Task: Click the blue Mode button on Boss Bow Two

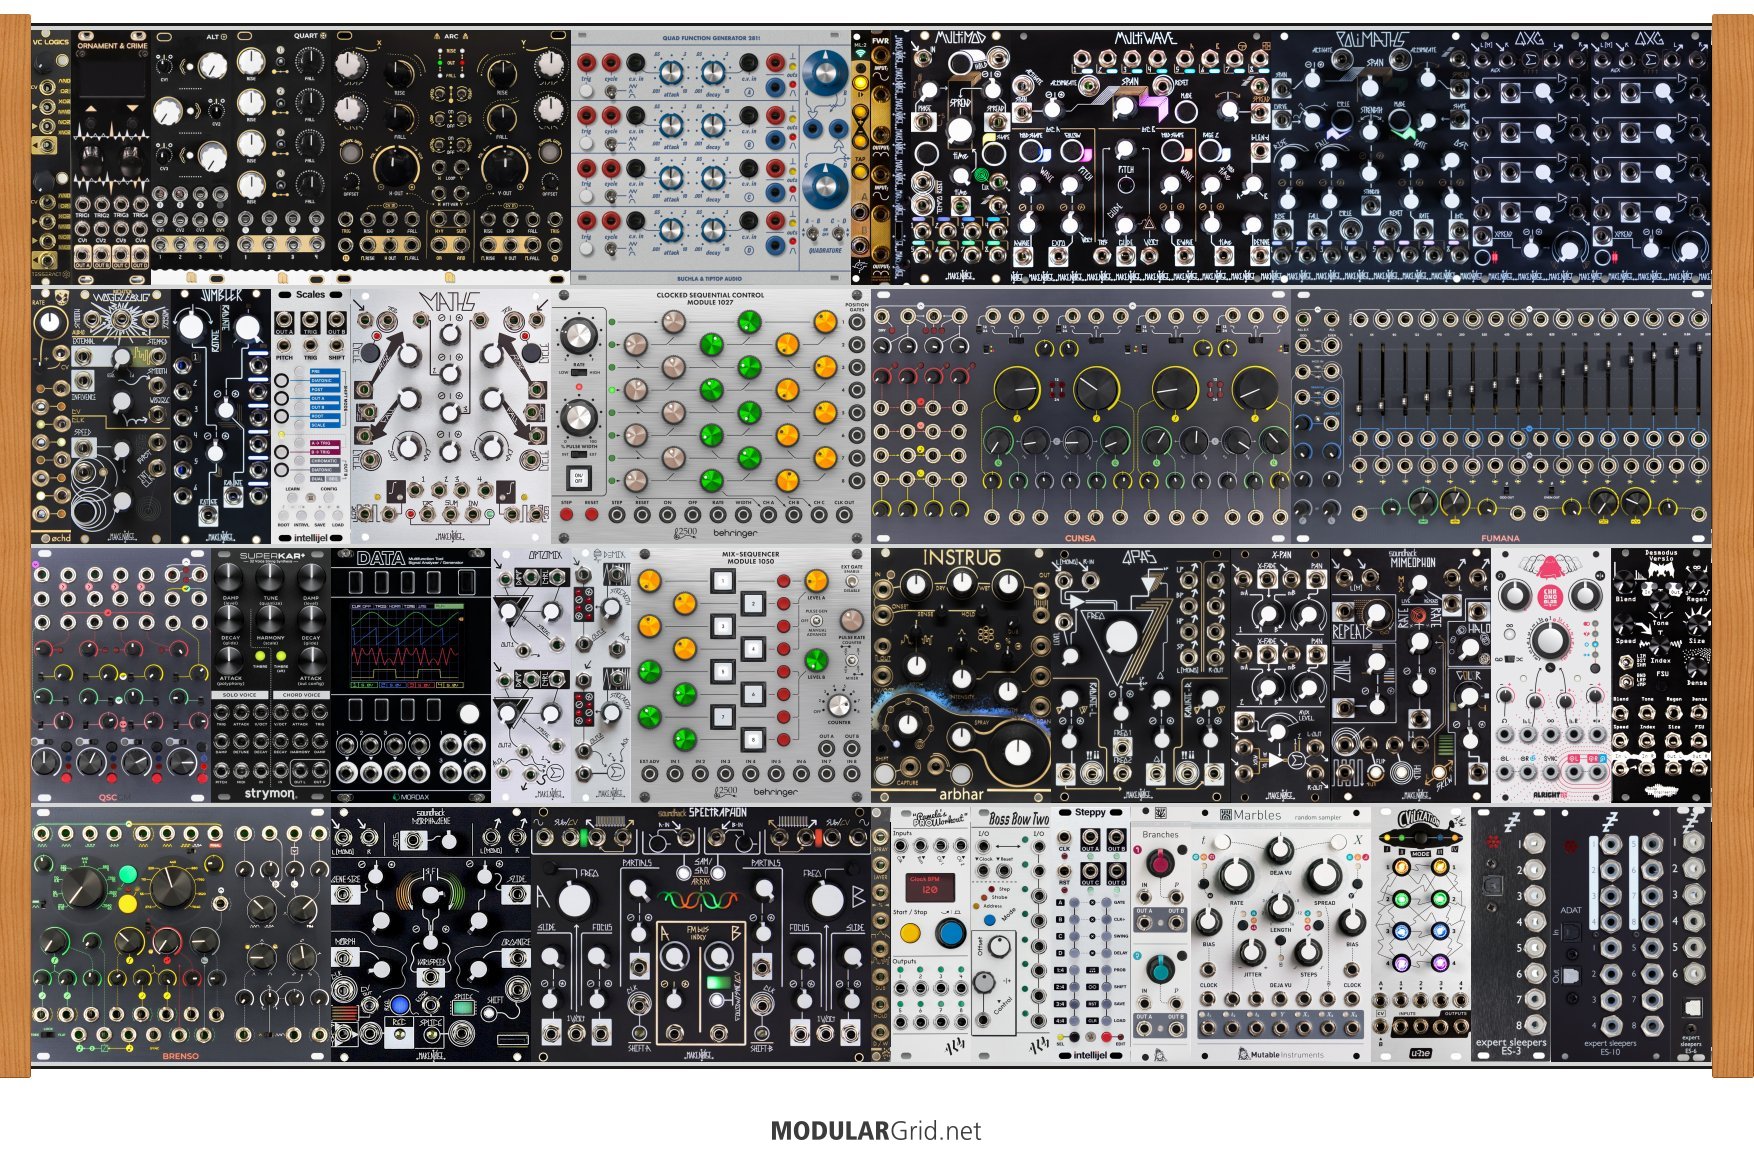Action: [990, 920]
